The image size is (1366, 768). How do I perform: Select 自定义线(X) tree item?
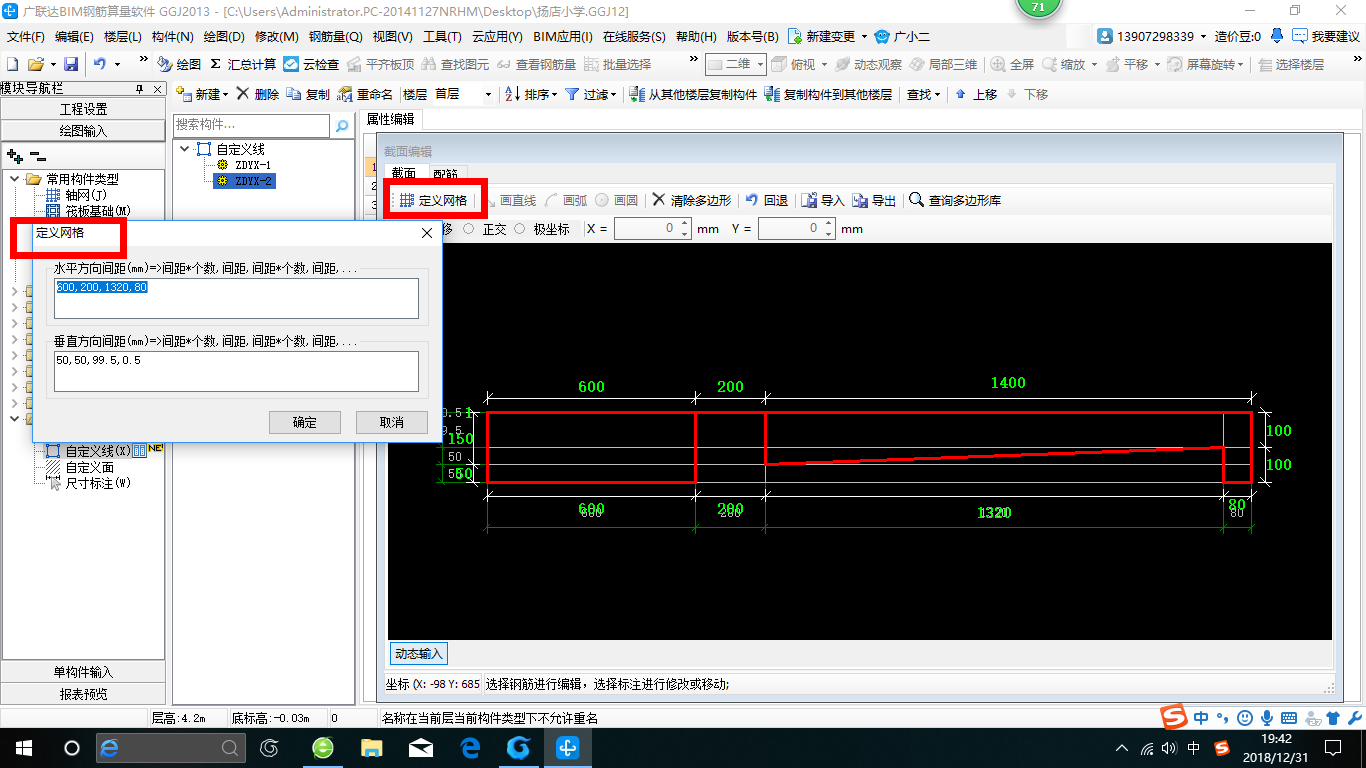coord(97,451)
